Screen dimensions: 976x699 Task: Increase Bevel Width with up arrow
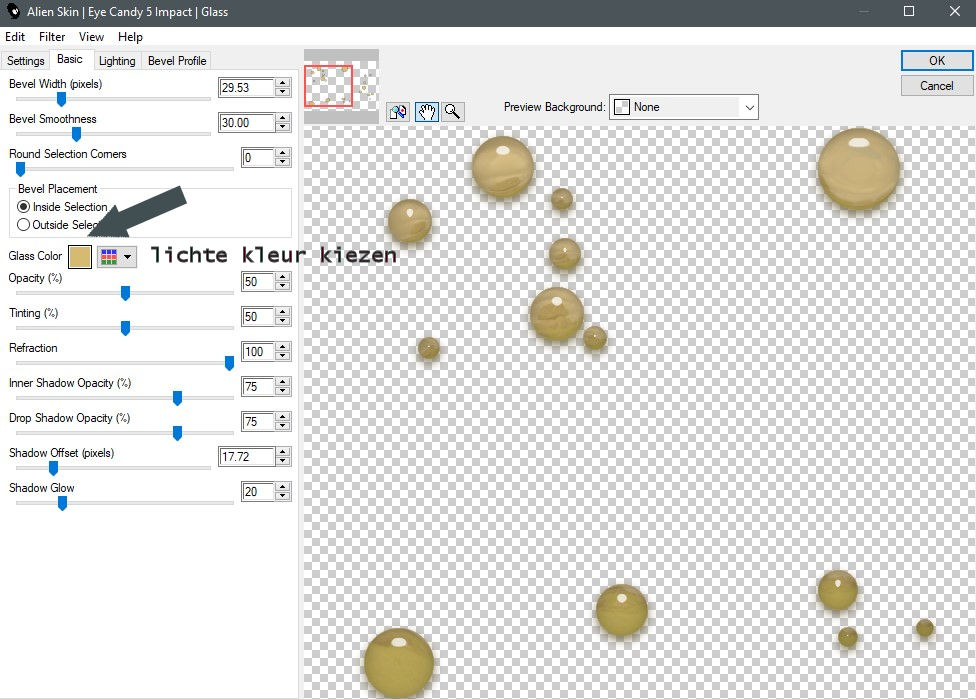283,83
